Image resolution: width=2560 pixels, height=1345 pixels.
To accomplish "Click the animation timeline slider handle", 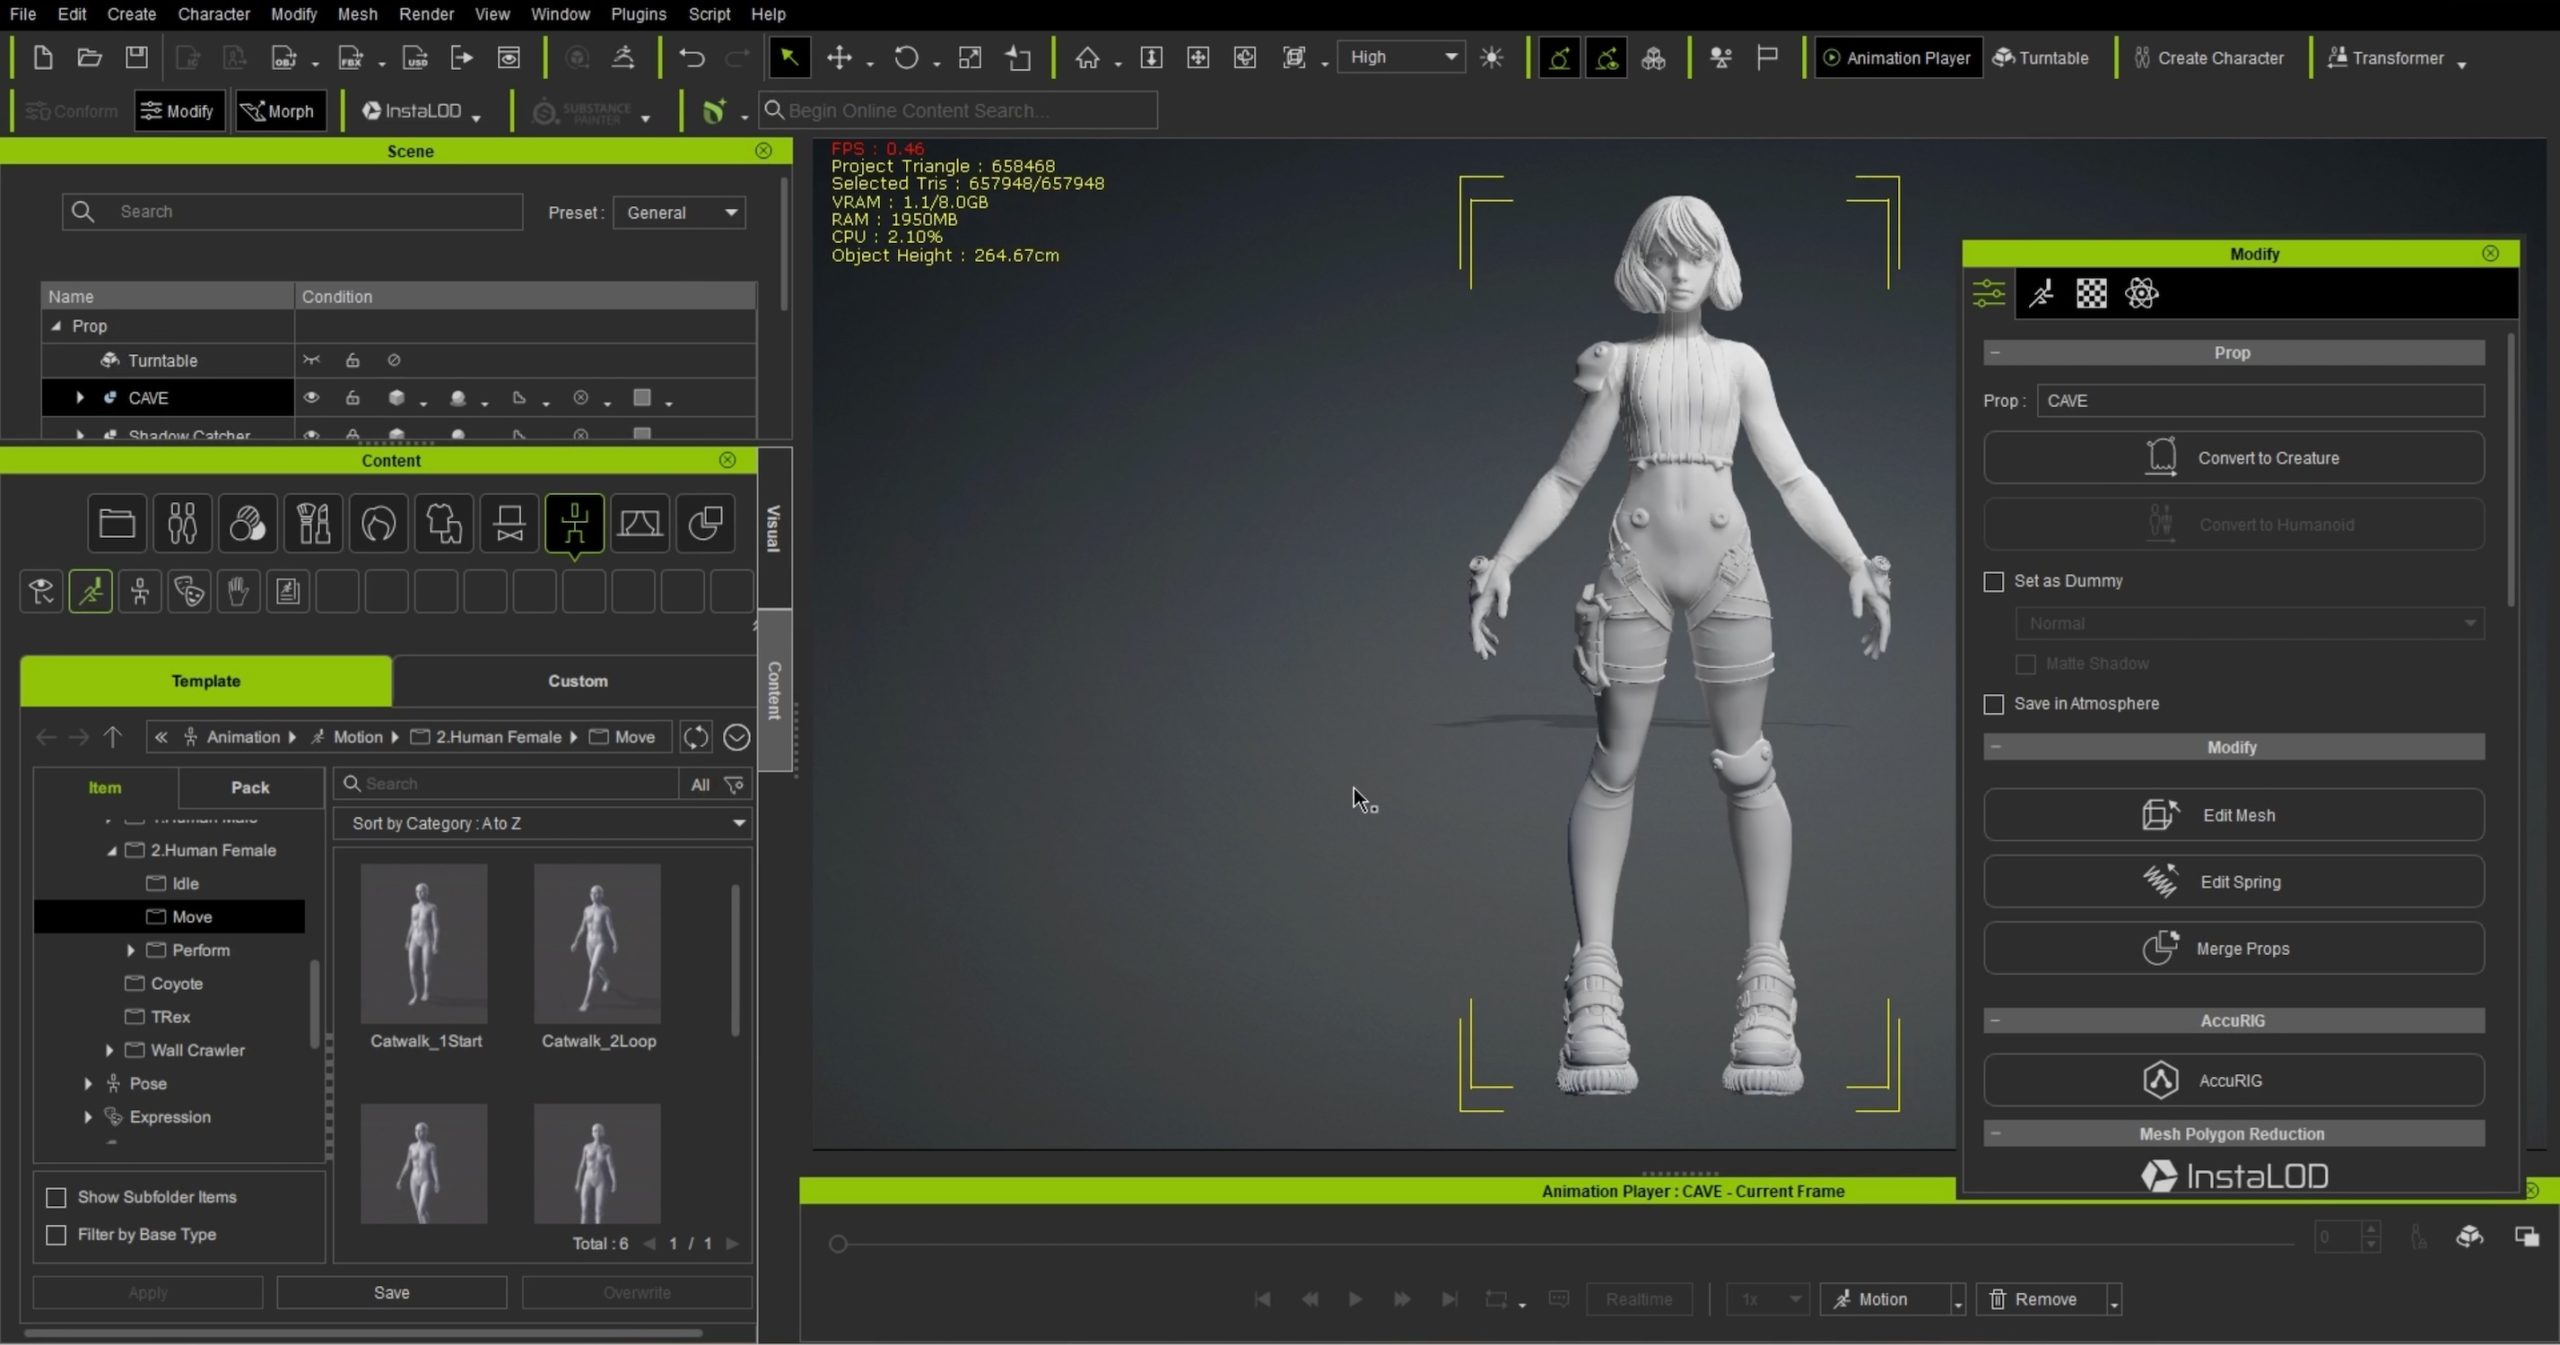I will coord(838,1244).
